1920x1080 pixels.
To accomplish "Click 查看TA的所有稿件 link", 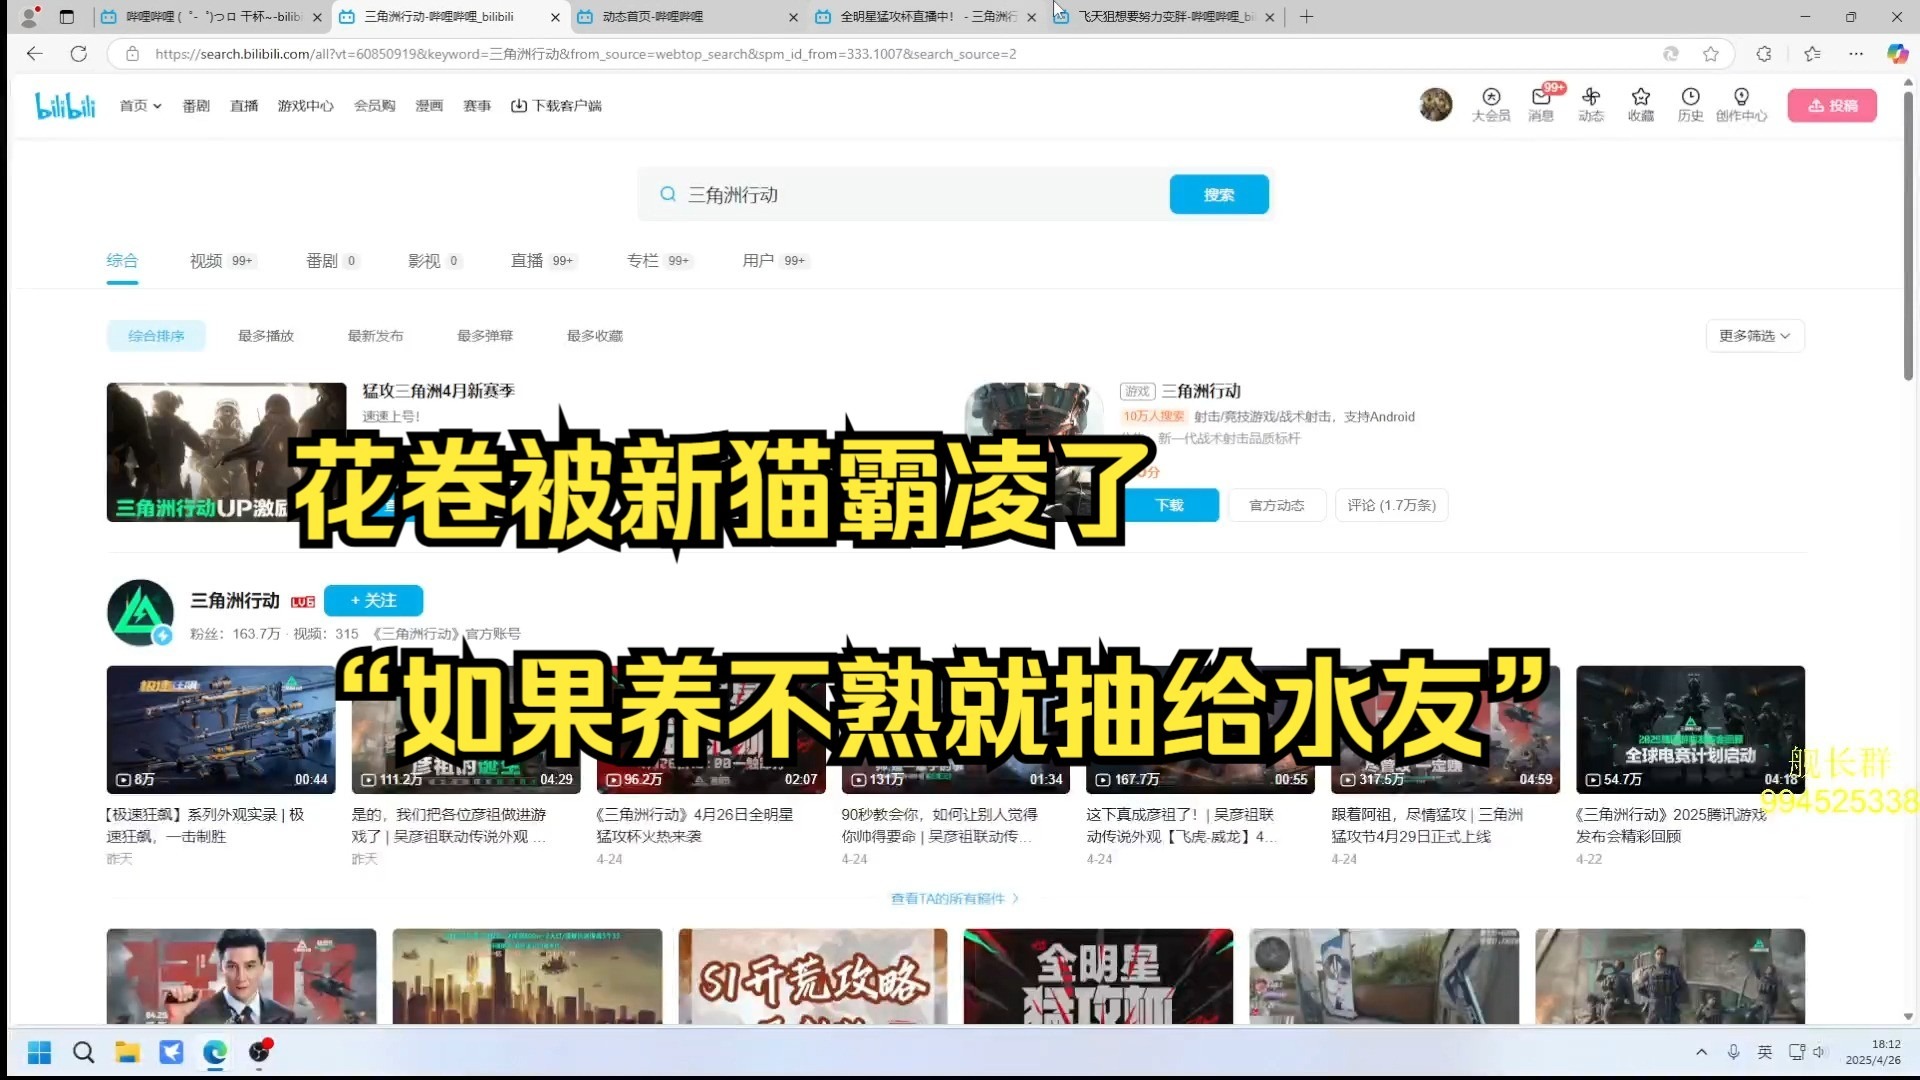I will [x=955, y=899].
